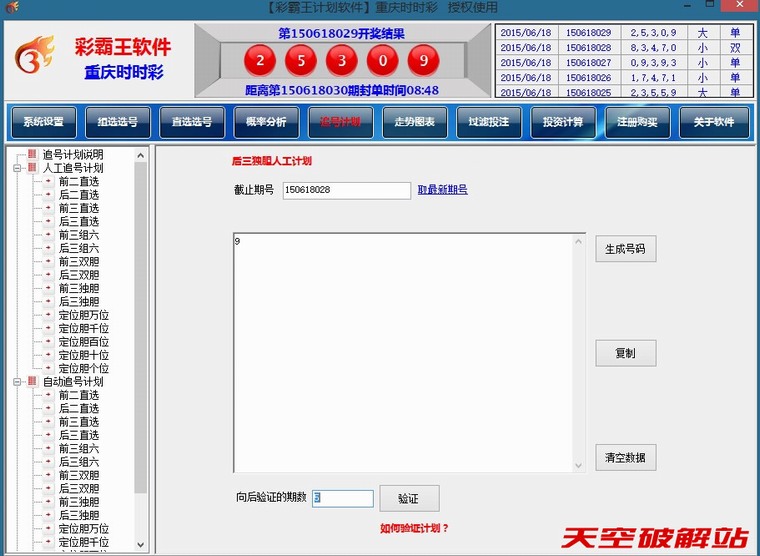Click the 取最新期号 link
Viewport: 760px width, 556px height.
point(442,190)
